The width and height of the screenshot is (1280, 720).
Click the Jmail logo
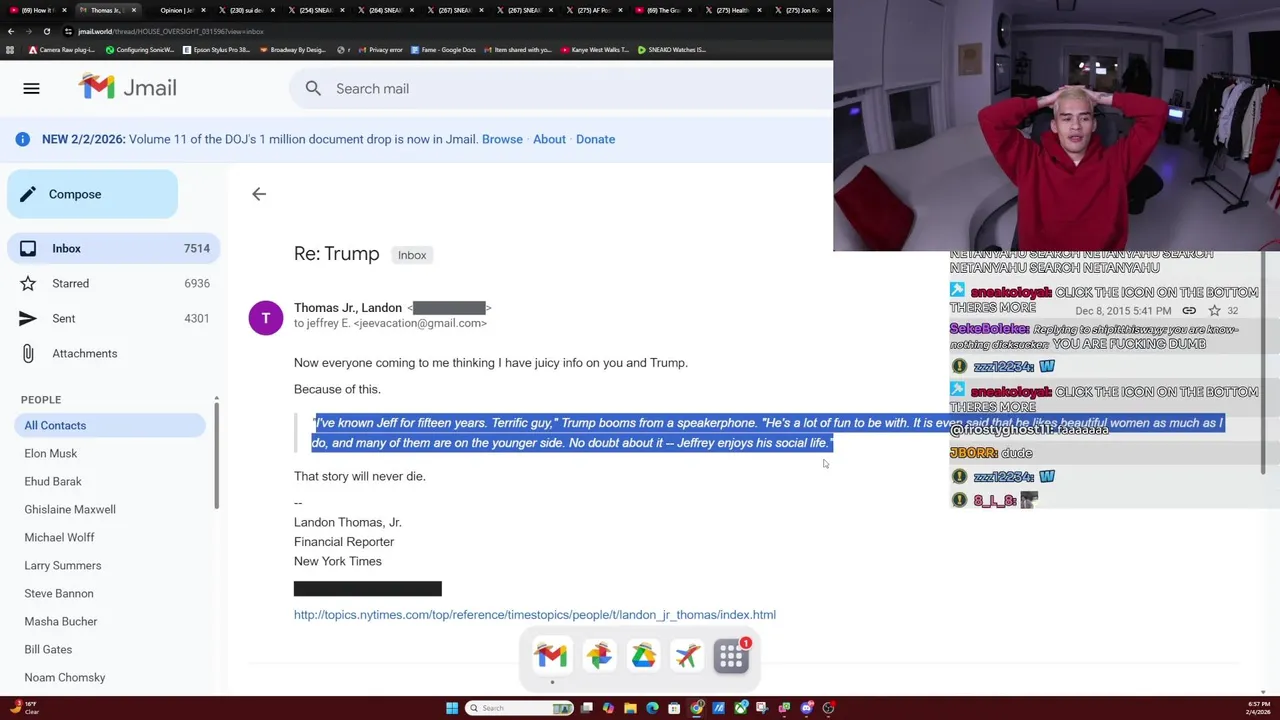click(128, 88)
